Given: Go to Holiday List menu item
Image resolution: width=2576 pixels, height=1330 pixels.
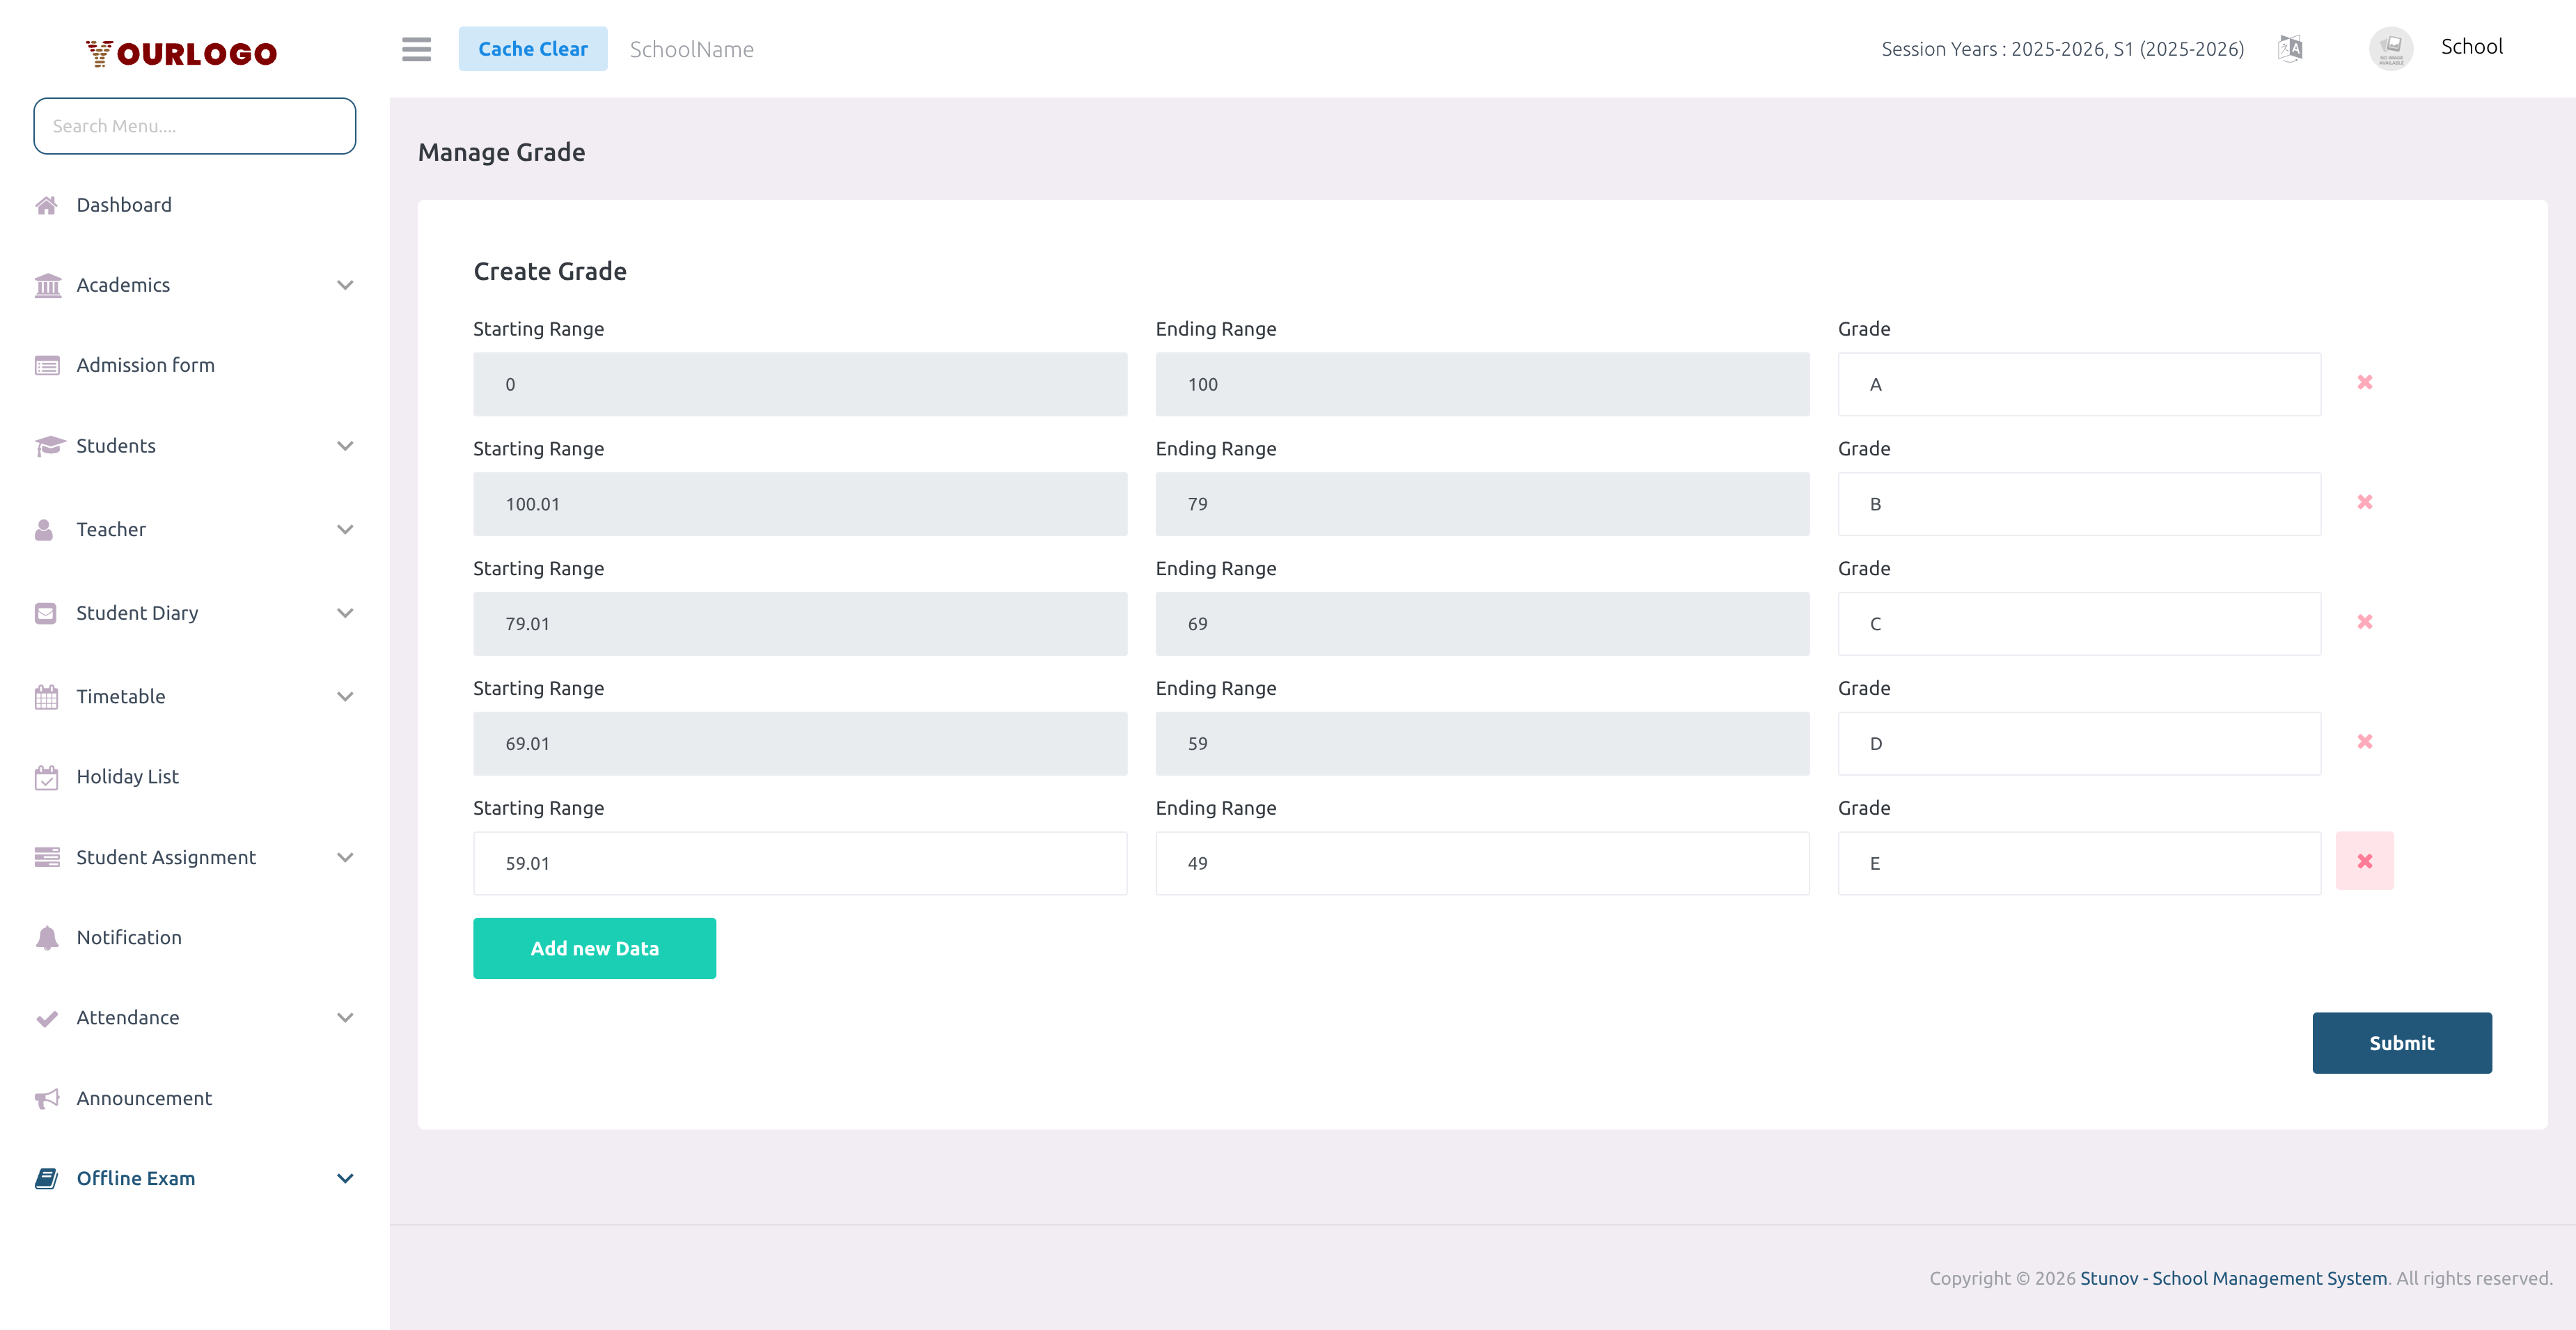Looking at the screenshot, I should 127,776.
